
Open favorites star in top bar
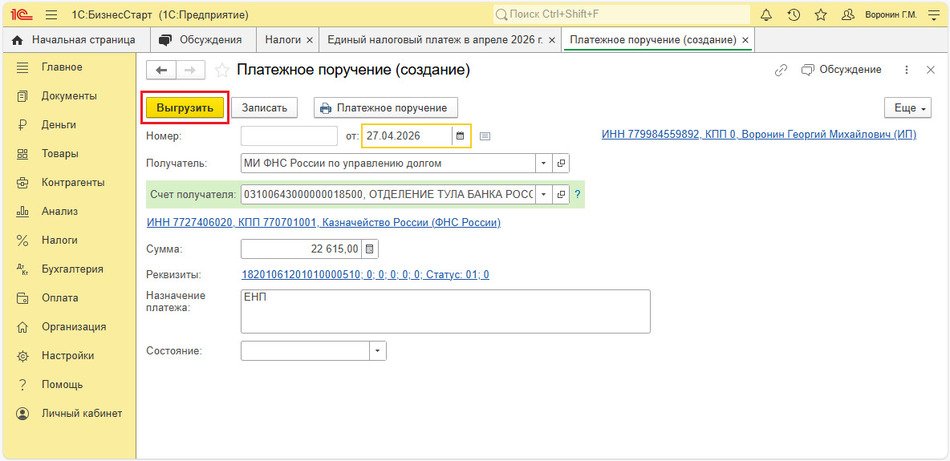pyautogui.click(x=820, y=15)
